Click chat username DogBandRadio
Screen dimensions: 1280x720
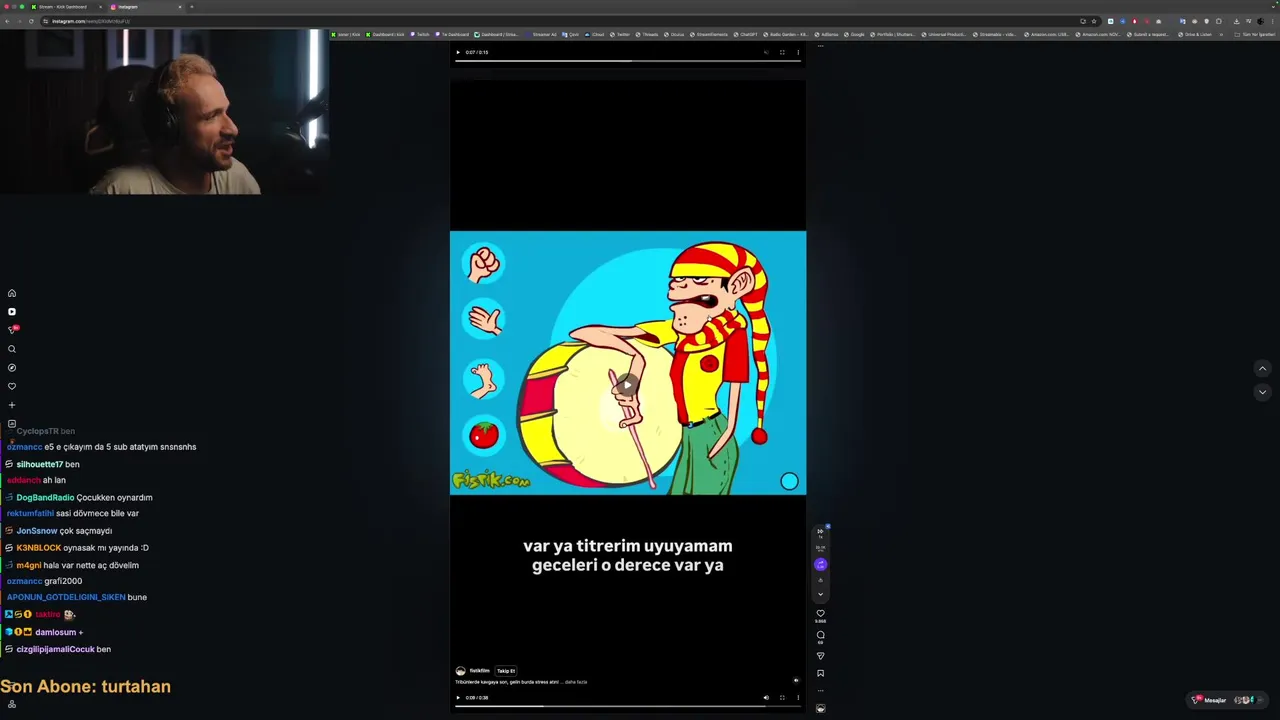[x=45, y=497]
